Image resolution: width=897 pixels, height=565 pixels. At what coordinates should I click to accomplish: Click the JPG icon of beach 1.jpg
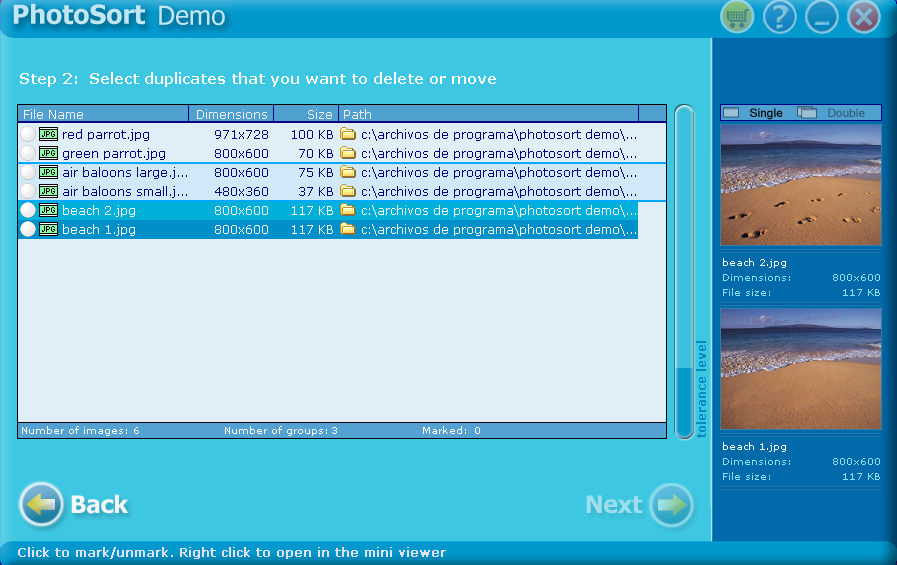click(49, 229)
